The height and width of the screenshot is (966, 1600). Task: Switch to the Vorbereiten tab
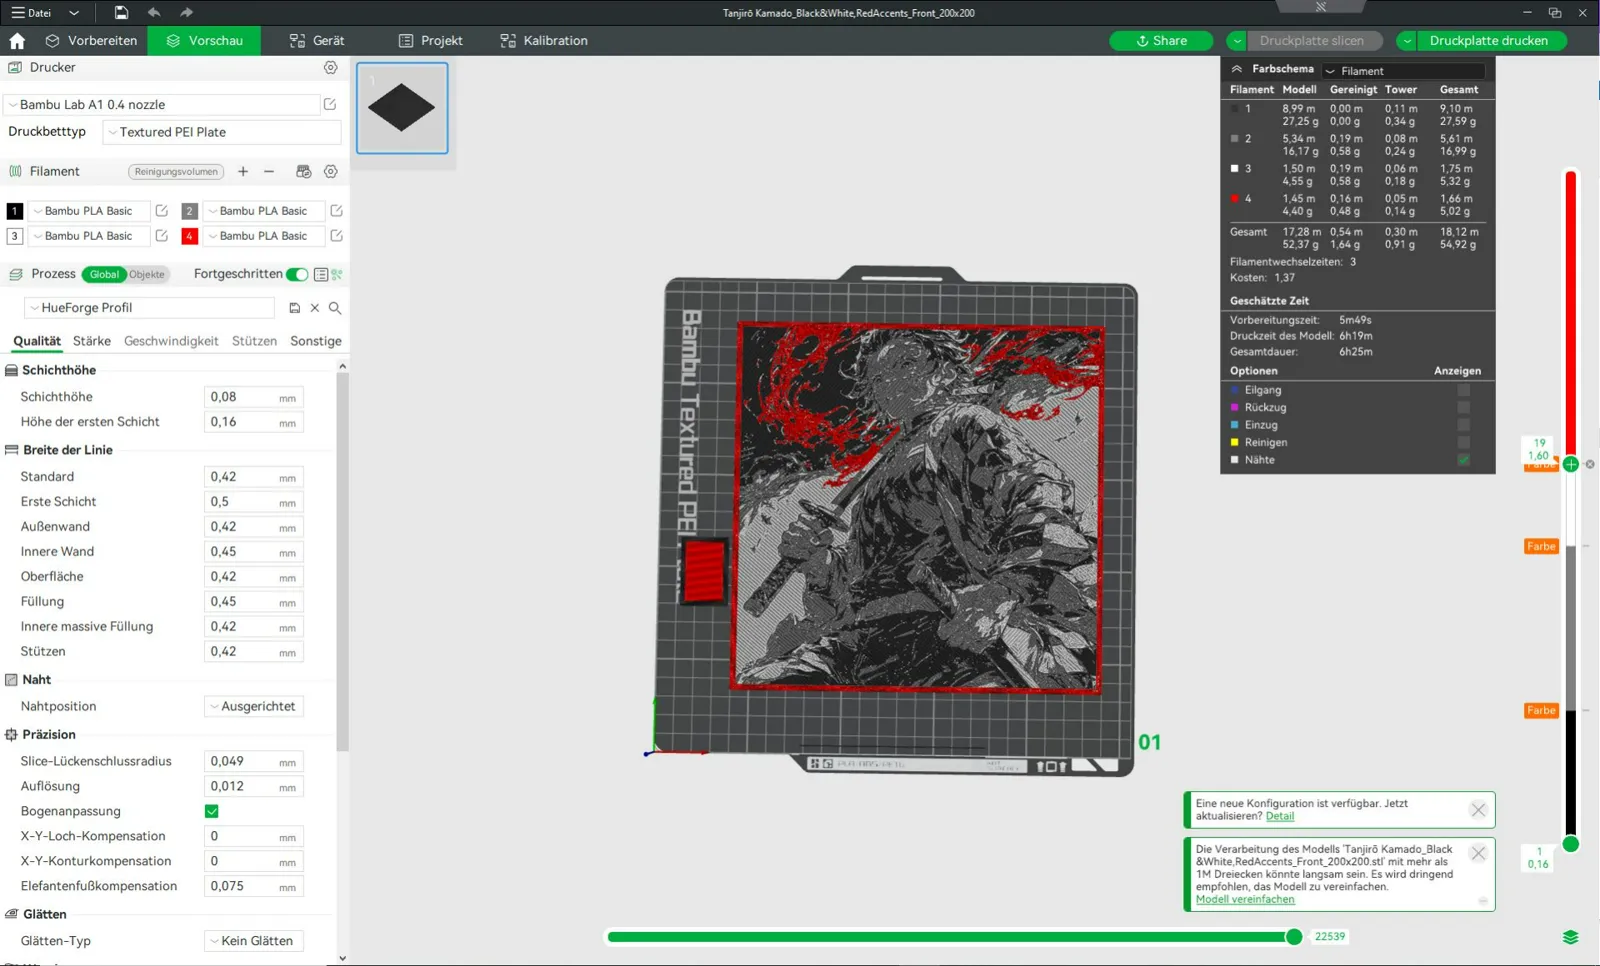(x=91, y=41)
